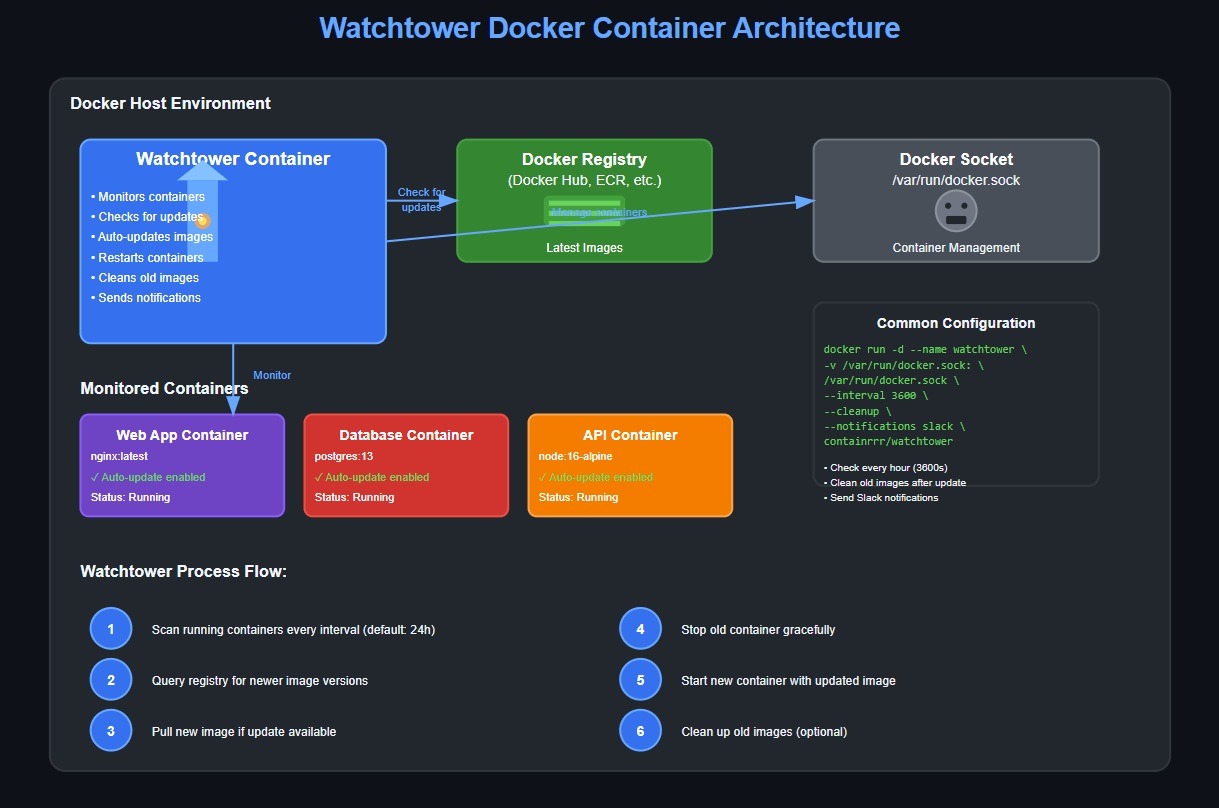Collapse the Common Configuration panel
1219x808 pixels.
click(x=956, y=322)
